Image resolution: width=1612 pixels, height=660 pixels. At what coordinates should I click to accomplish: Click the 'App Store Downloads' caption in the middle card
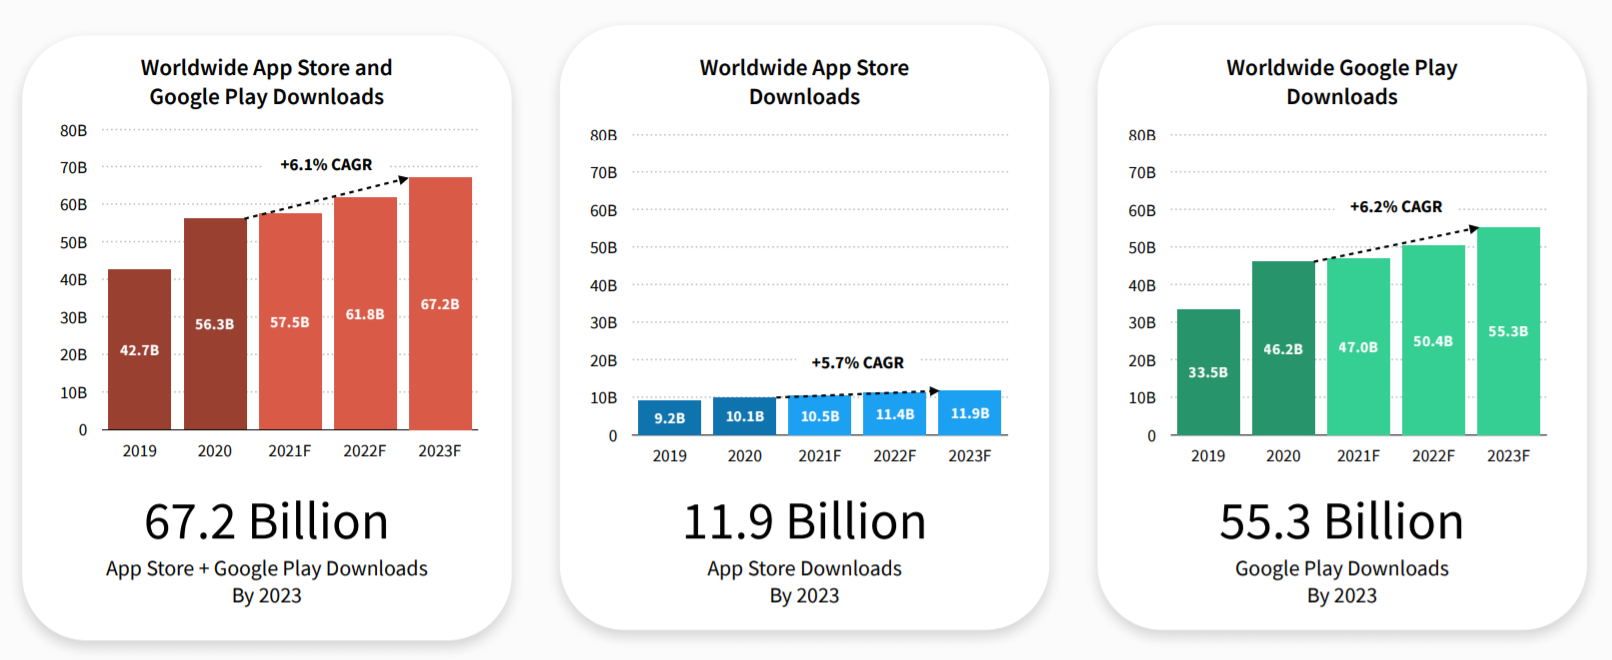[x=804, y=568]
